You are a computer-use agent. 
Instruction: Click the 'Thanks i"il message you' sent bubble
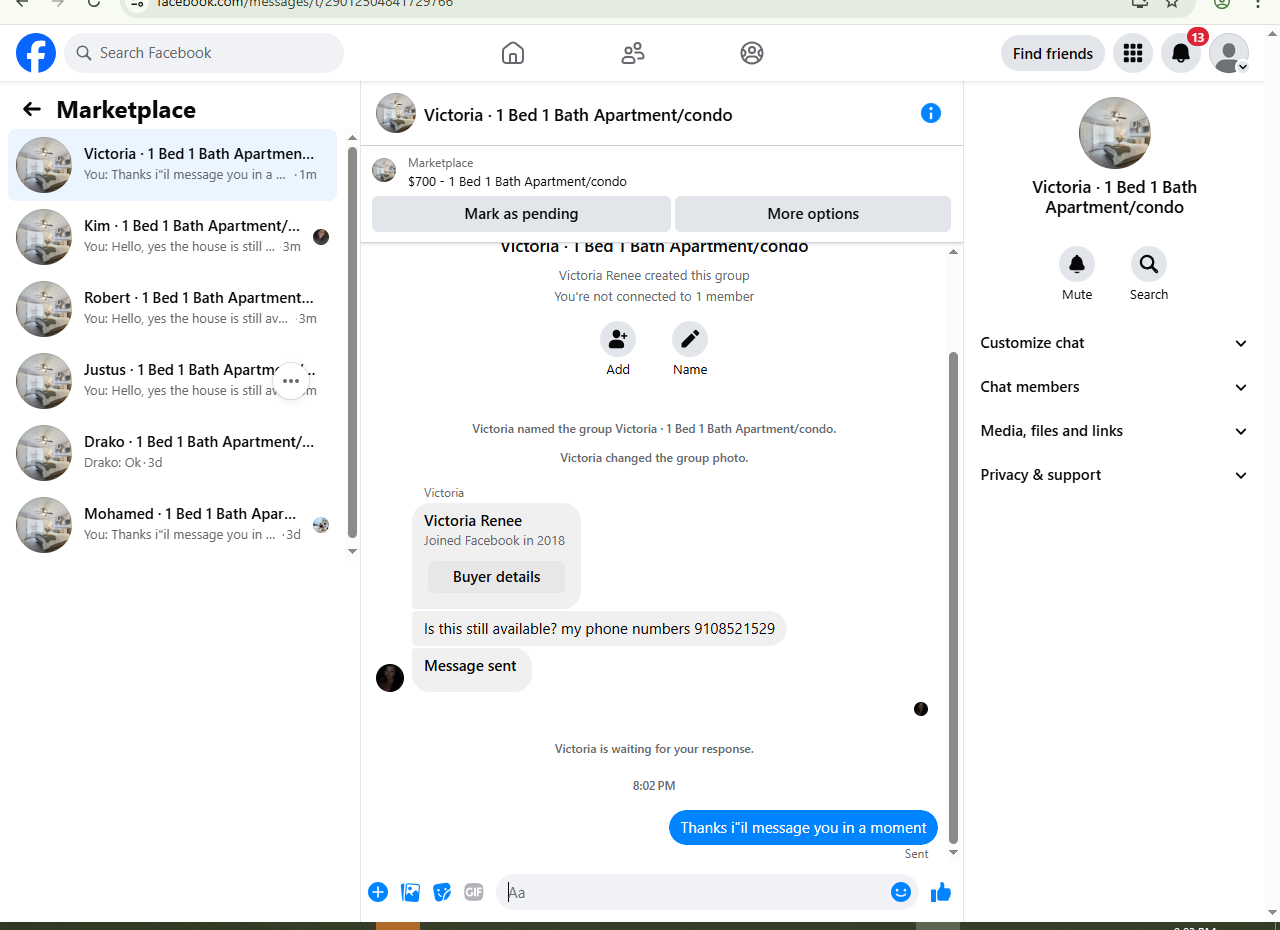pos(803,828)
